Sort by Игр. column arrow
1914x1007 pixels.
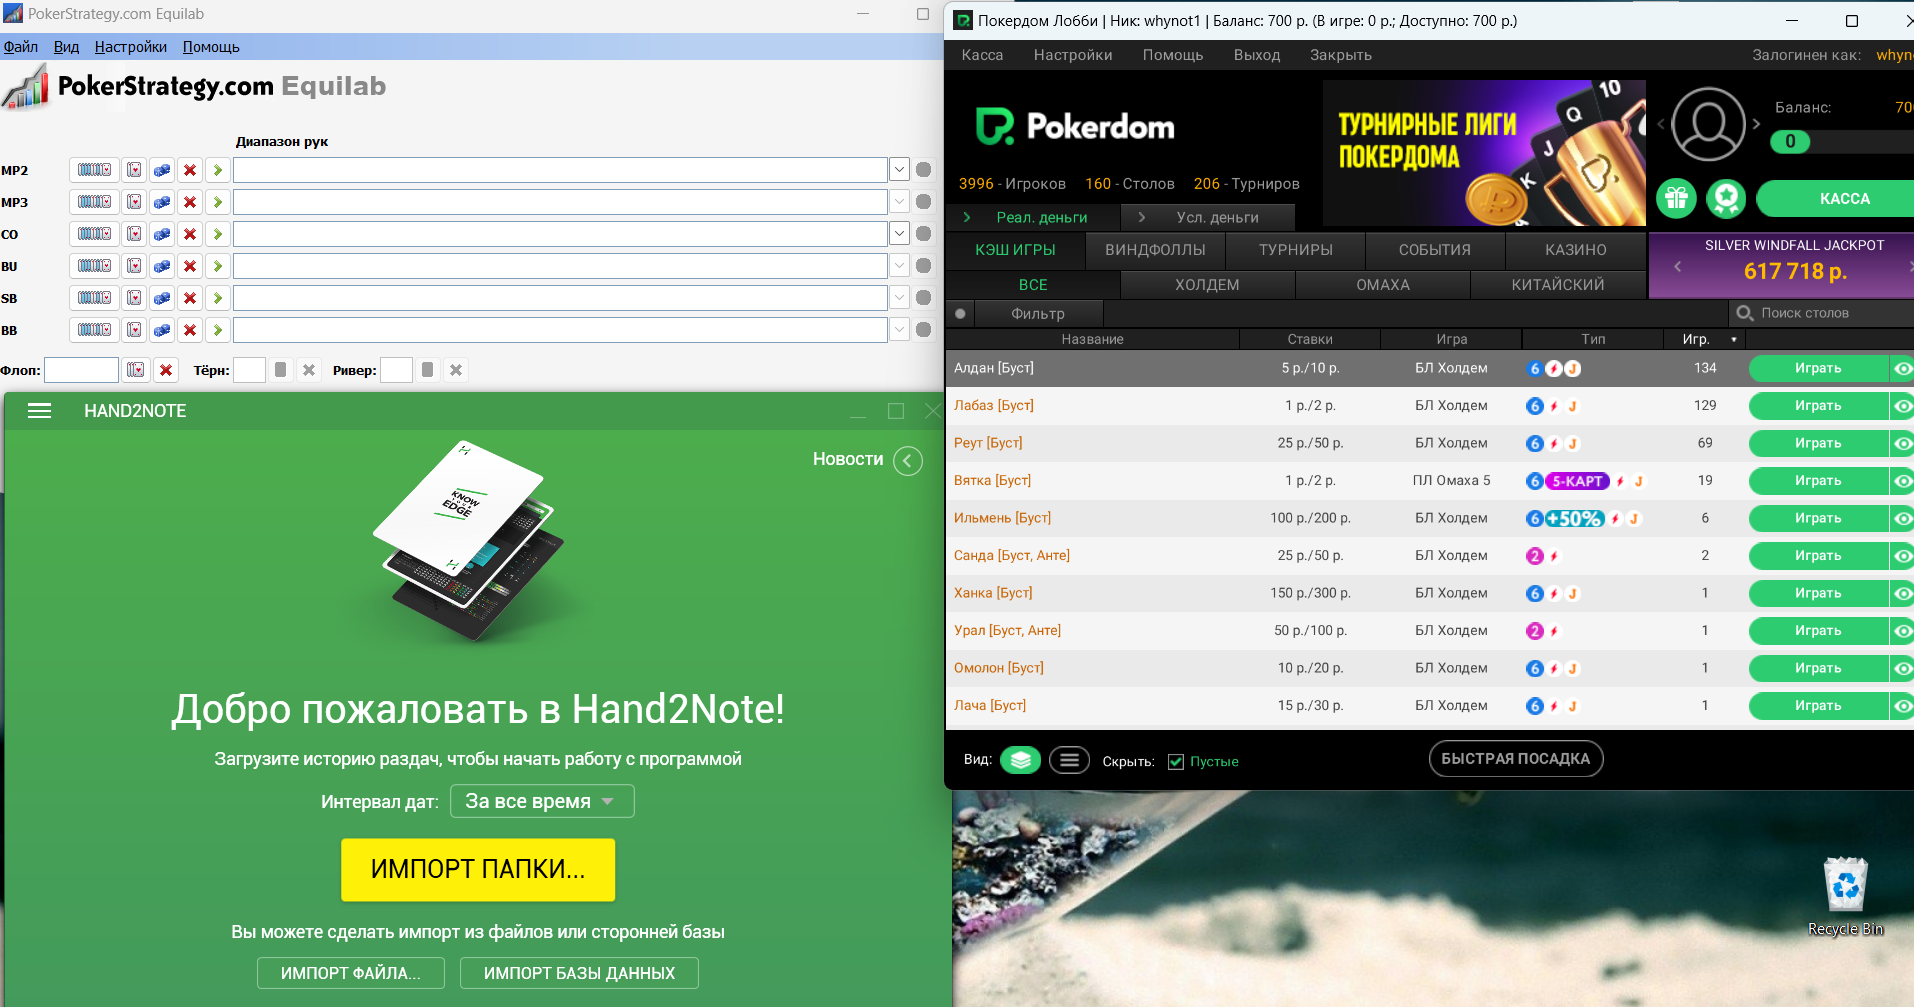pyautogui.click(x=1734, y=340)
